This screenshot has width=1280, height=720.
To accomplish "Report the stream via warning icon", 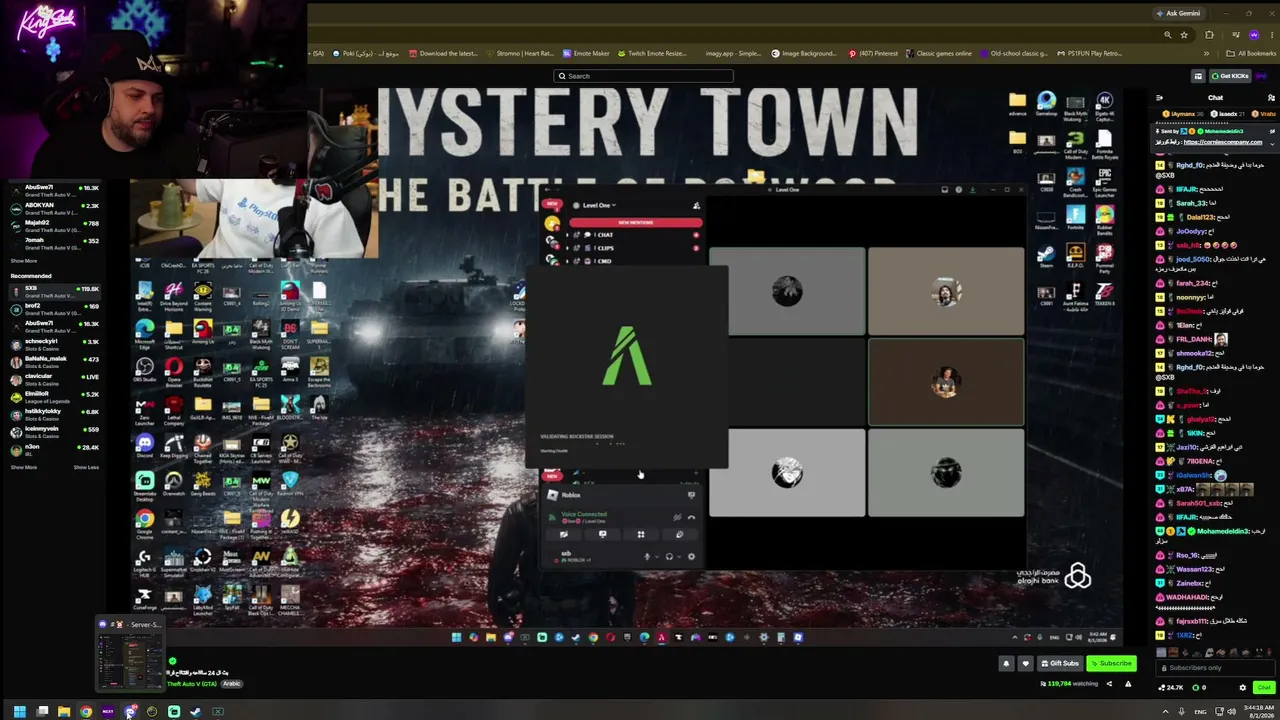I will [1128, 684].
